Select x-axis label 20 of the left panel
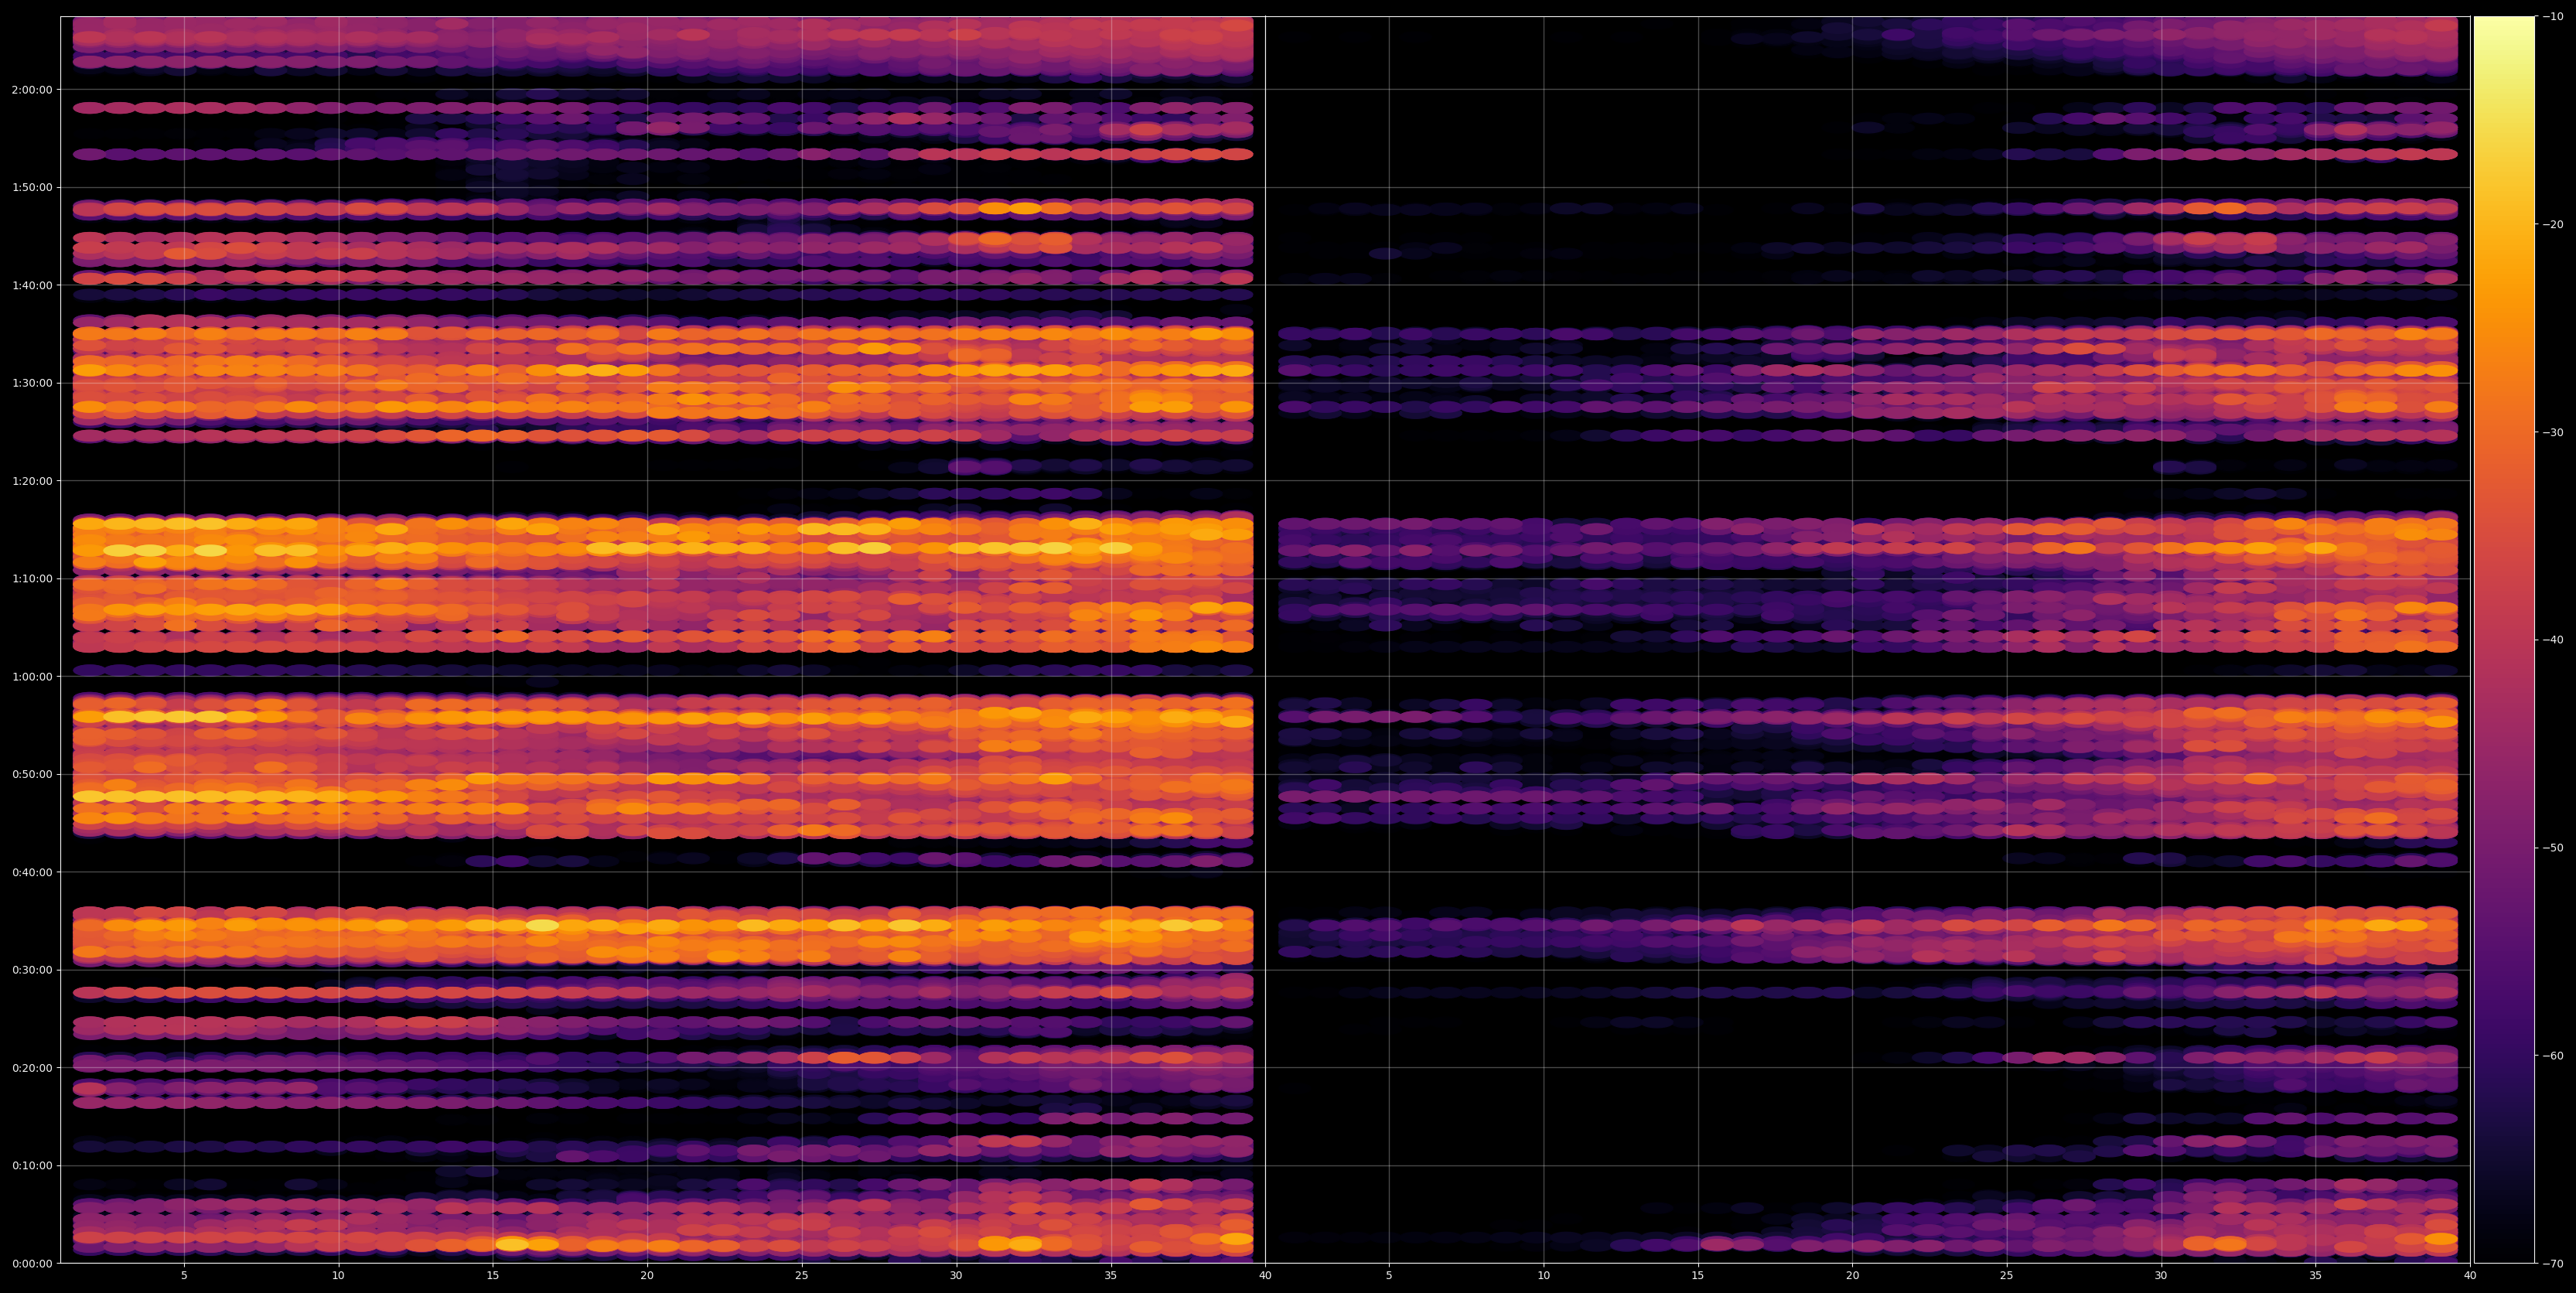The width and height of the screenshot is (2576, 1293). click(x=647, y=1276)
